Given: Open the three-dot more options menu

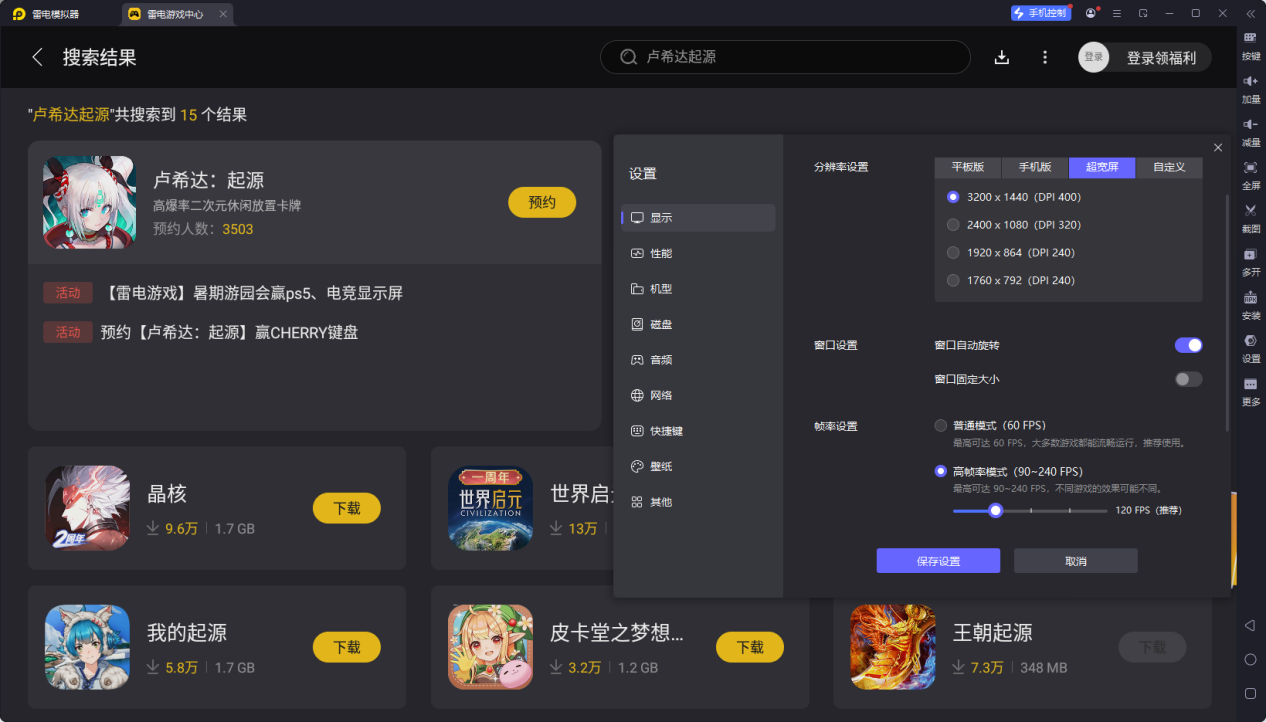Looking at the screenshot, I should point(1045,57).
